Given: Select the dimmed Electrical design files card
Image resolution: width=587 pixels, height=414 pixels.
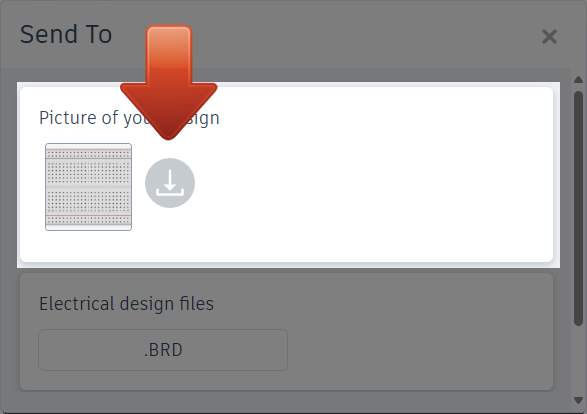Looking at the screenshot, I should 286,332.
